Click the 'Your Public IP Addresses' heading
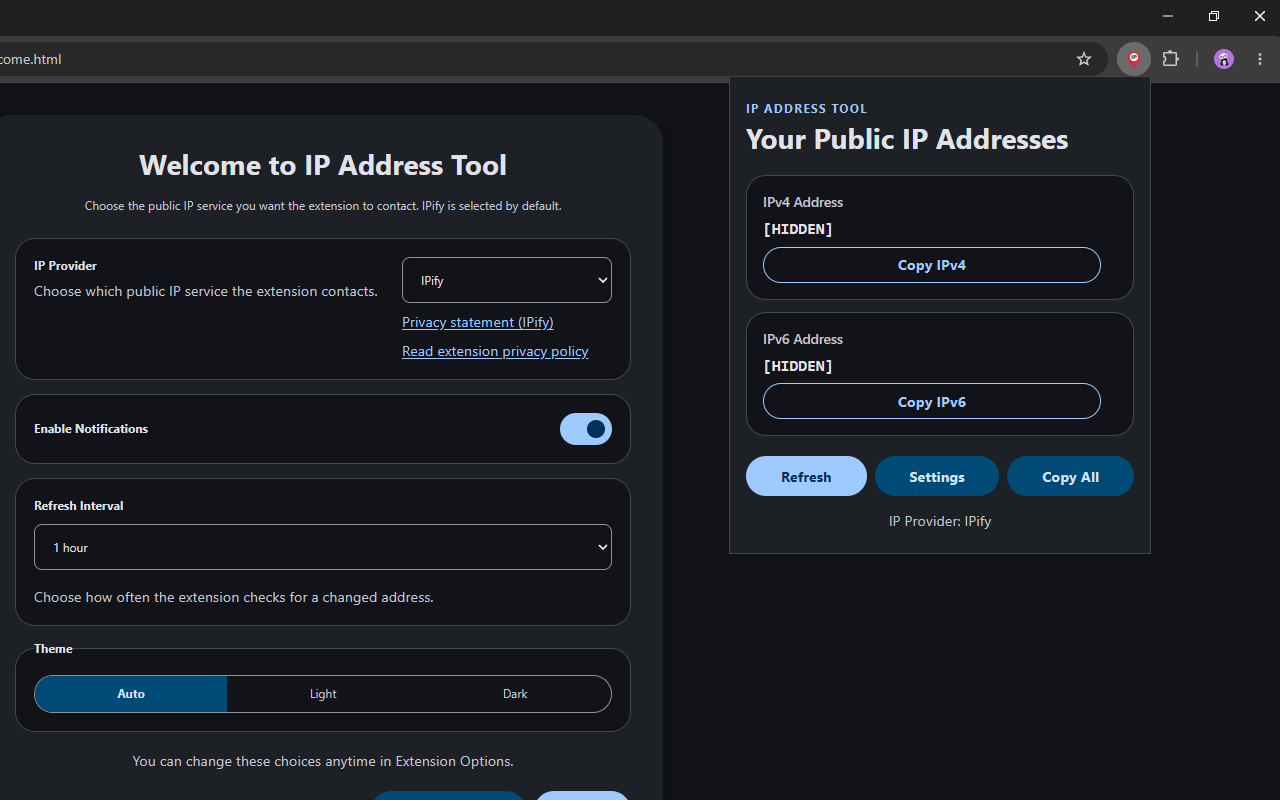 pos(907,139)
